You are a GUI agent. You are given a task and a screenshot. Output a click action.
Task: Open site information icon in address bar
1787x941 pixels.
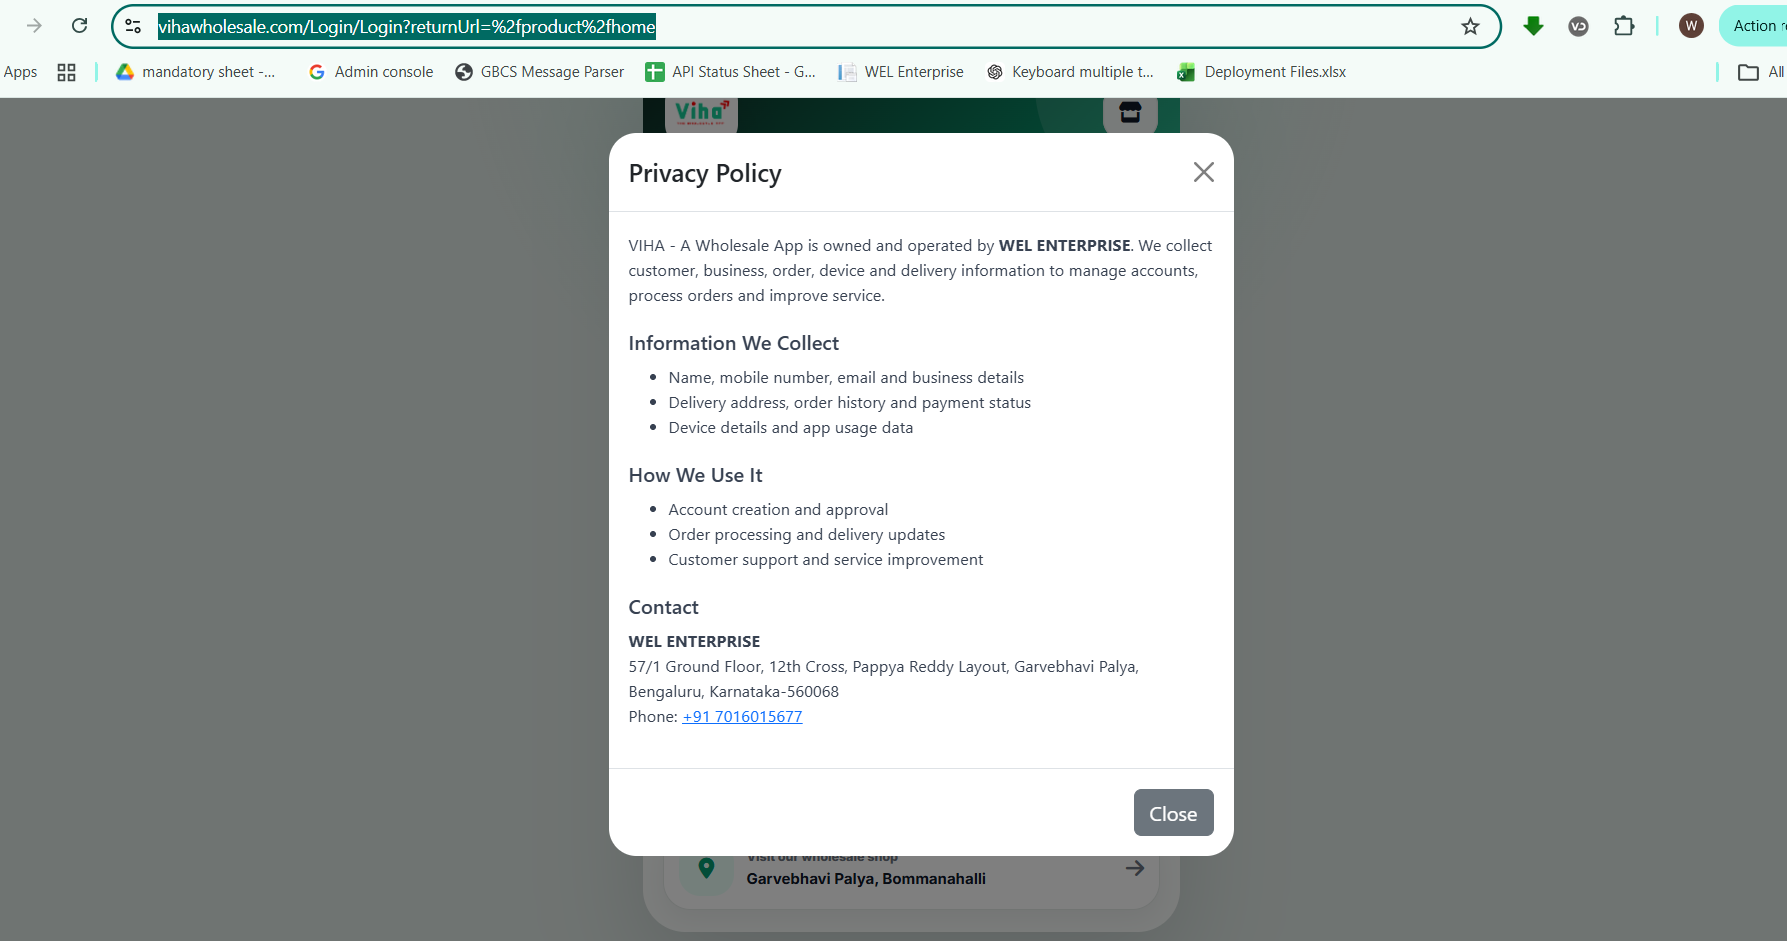133,26
